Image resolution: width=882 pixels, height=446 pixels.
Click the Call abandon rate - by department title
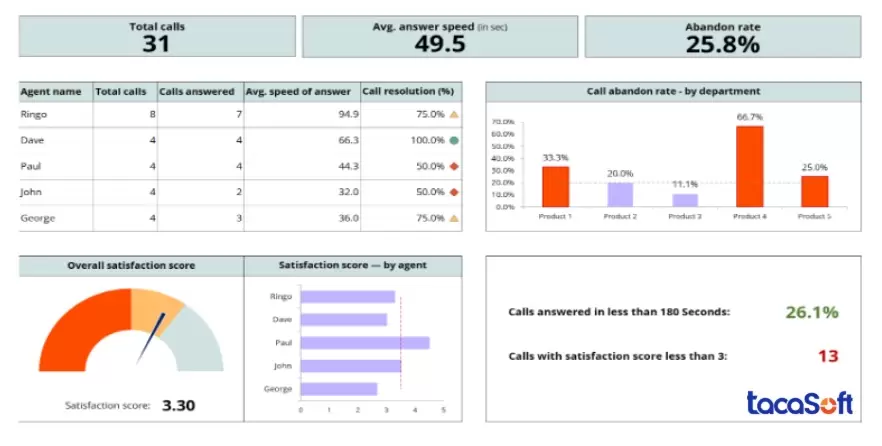pyautogui.click(x=673, y=91)
